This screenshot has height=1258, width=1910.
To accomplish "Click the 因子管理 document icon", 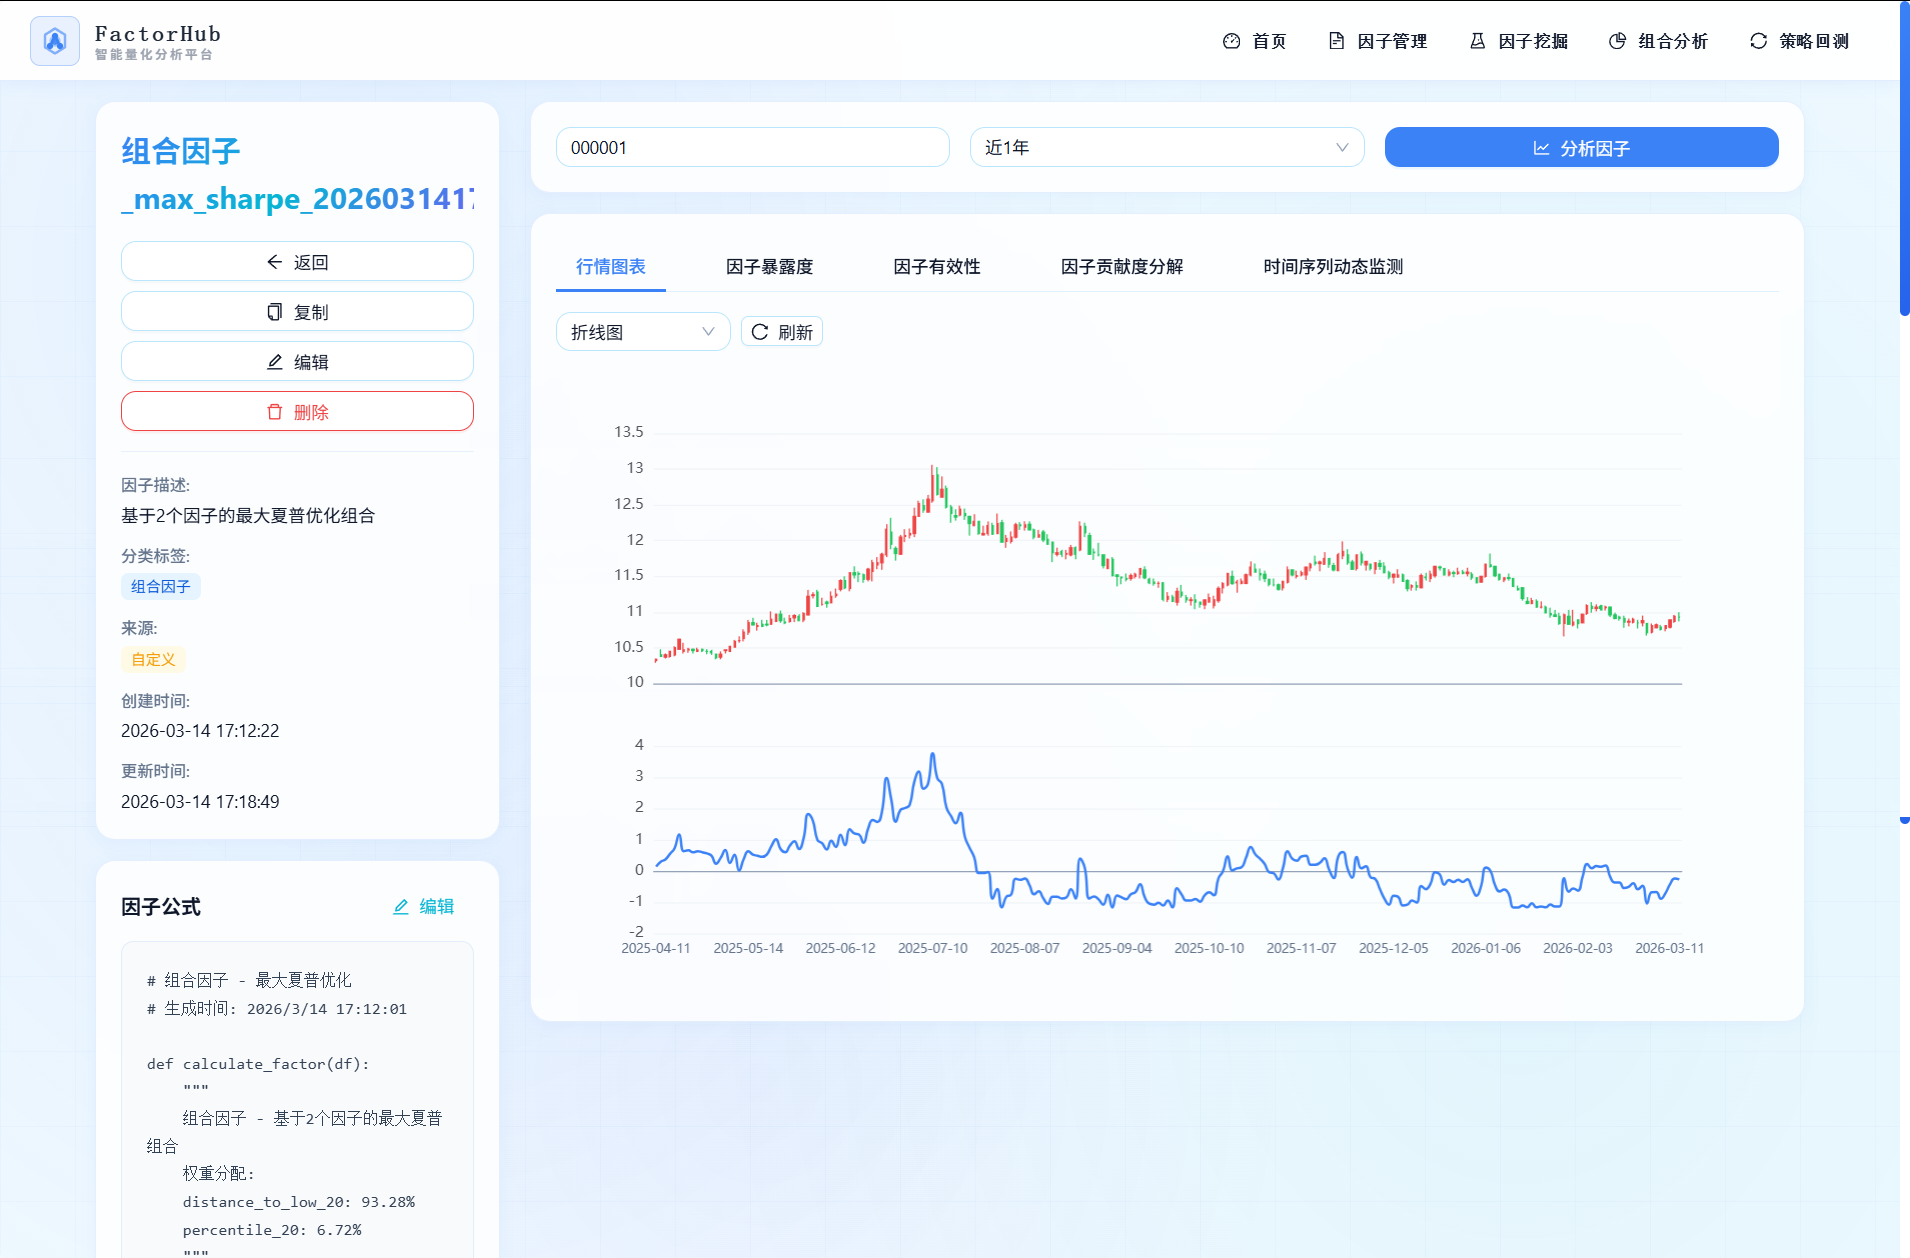I will [x=1336, y=41].
